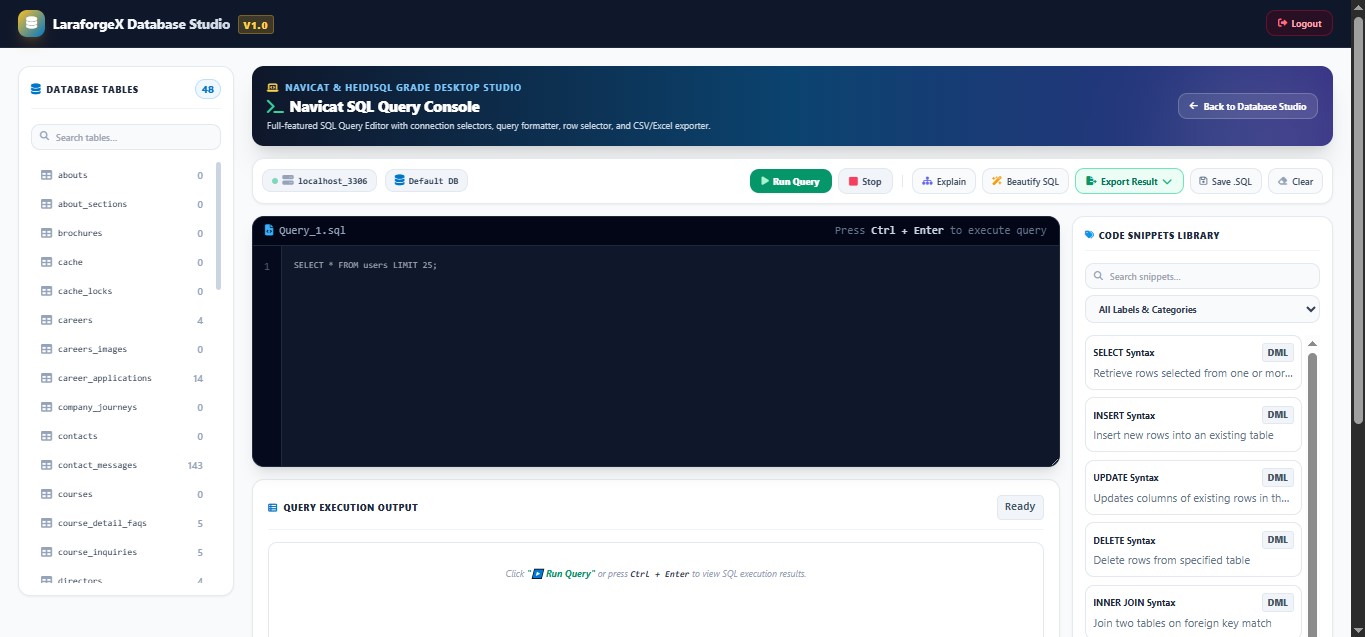Click table icon next to career_applications
The height and width of the screenshot is (637, 1365).
point(46,378)
